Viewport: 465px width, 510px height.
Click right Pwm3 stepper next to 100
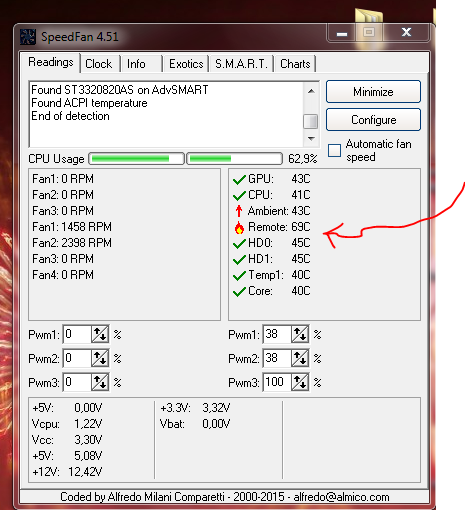click(300, 382)
